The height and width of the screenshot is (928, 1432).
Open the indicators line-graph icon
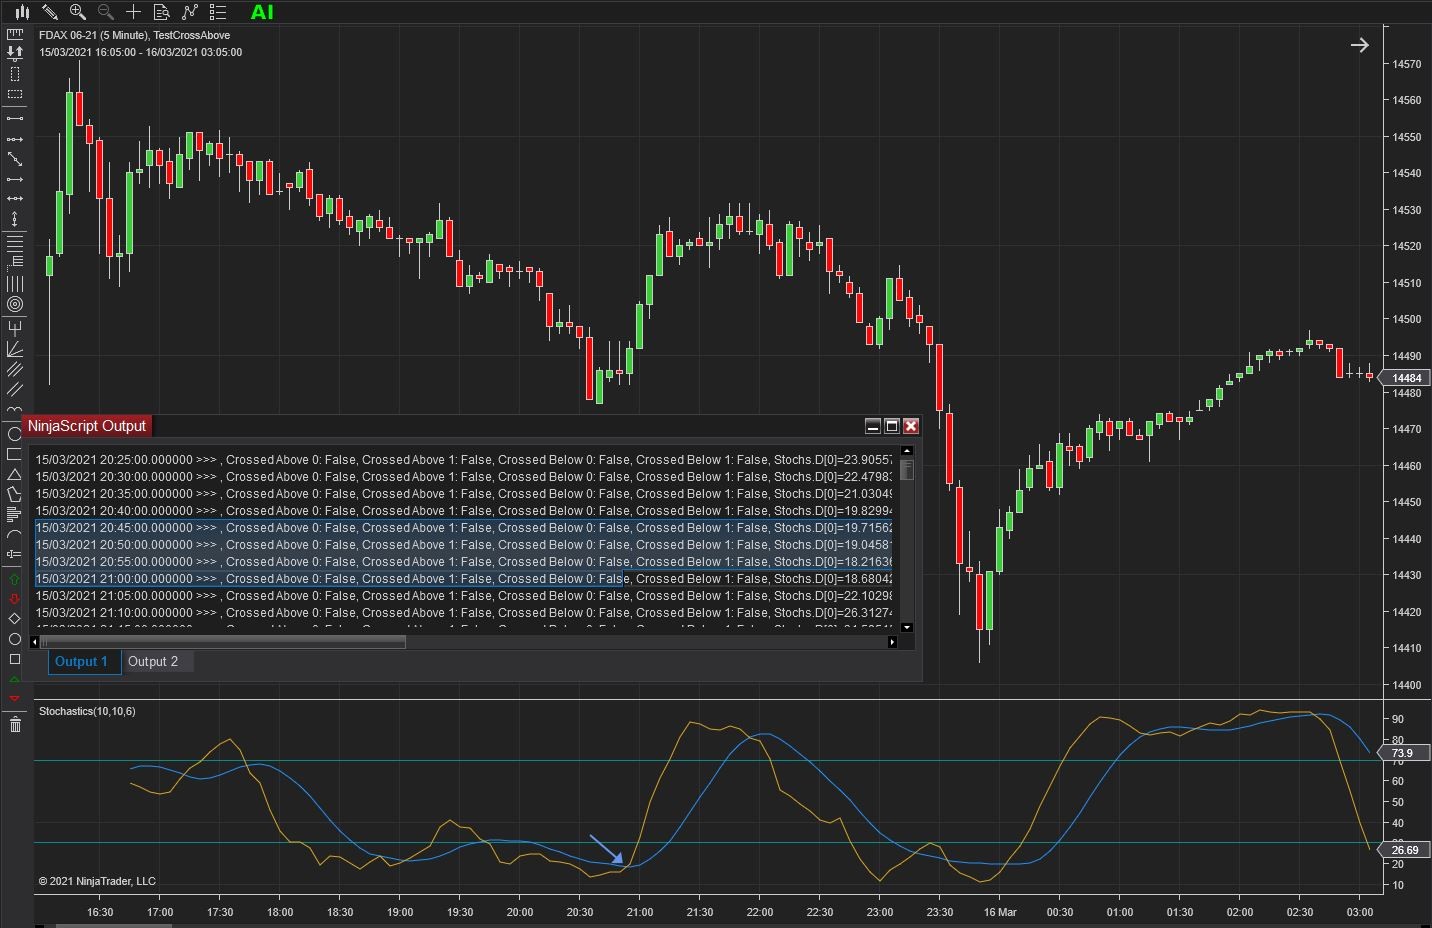point(189,12)
